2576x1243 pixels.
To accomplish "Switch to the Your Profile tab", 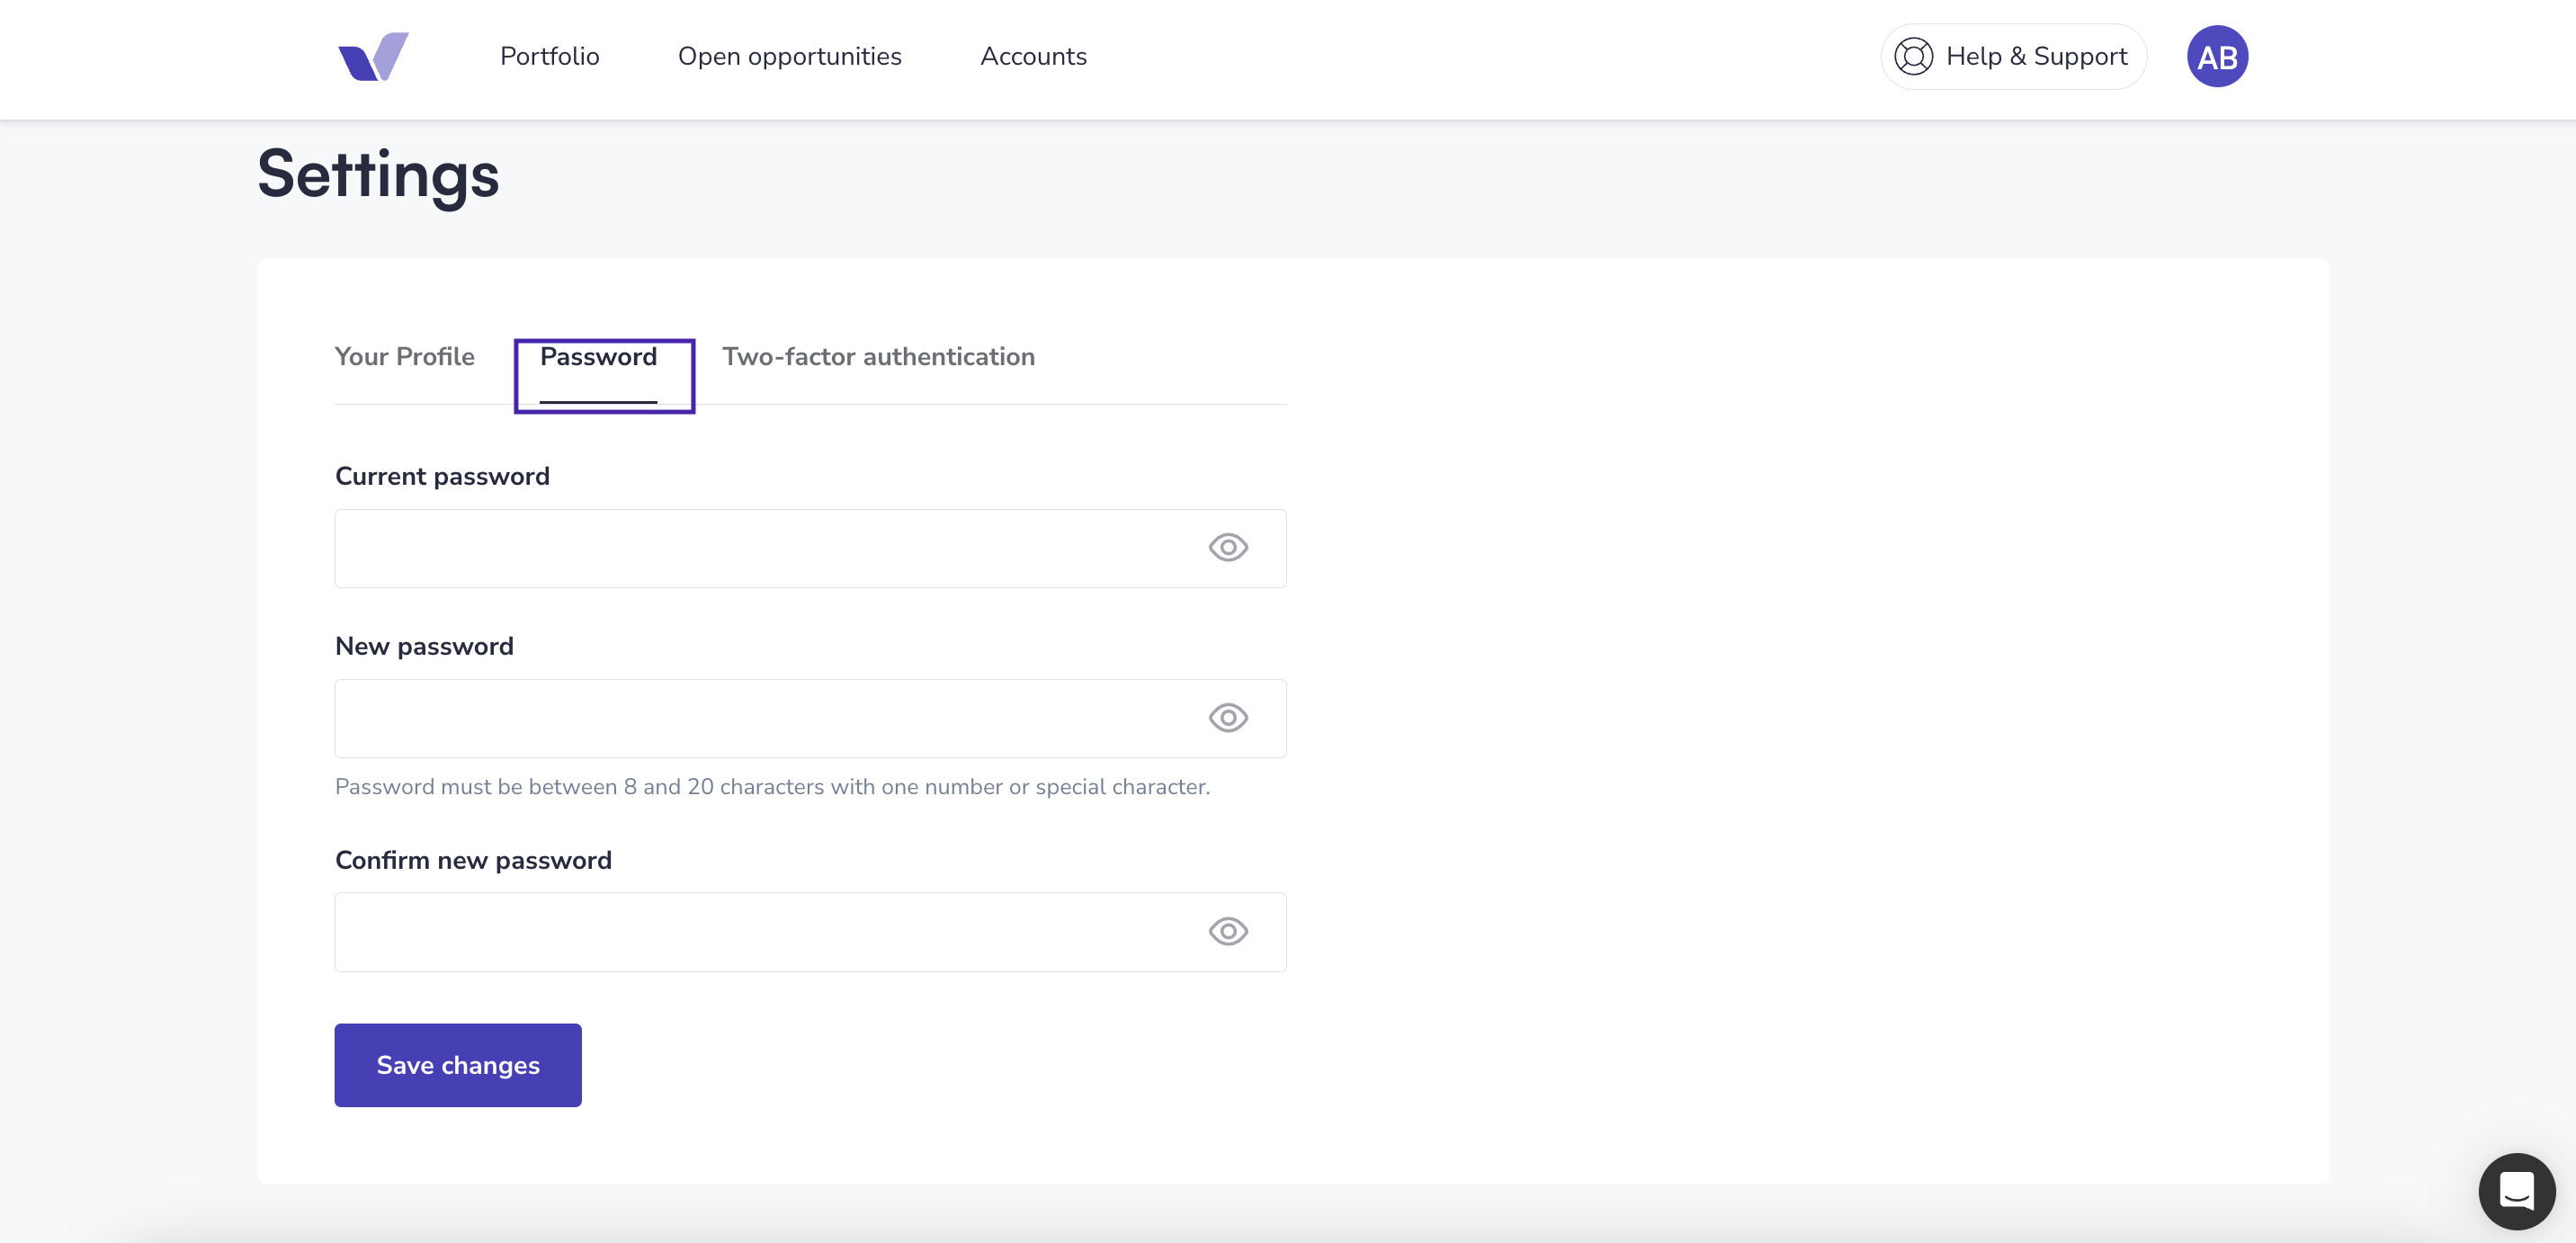I will click(x=405, y=357).
